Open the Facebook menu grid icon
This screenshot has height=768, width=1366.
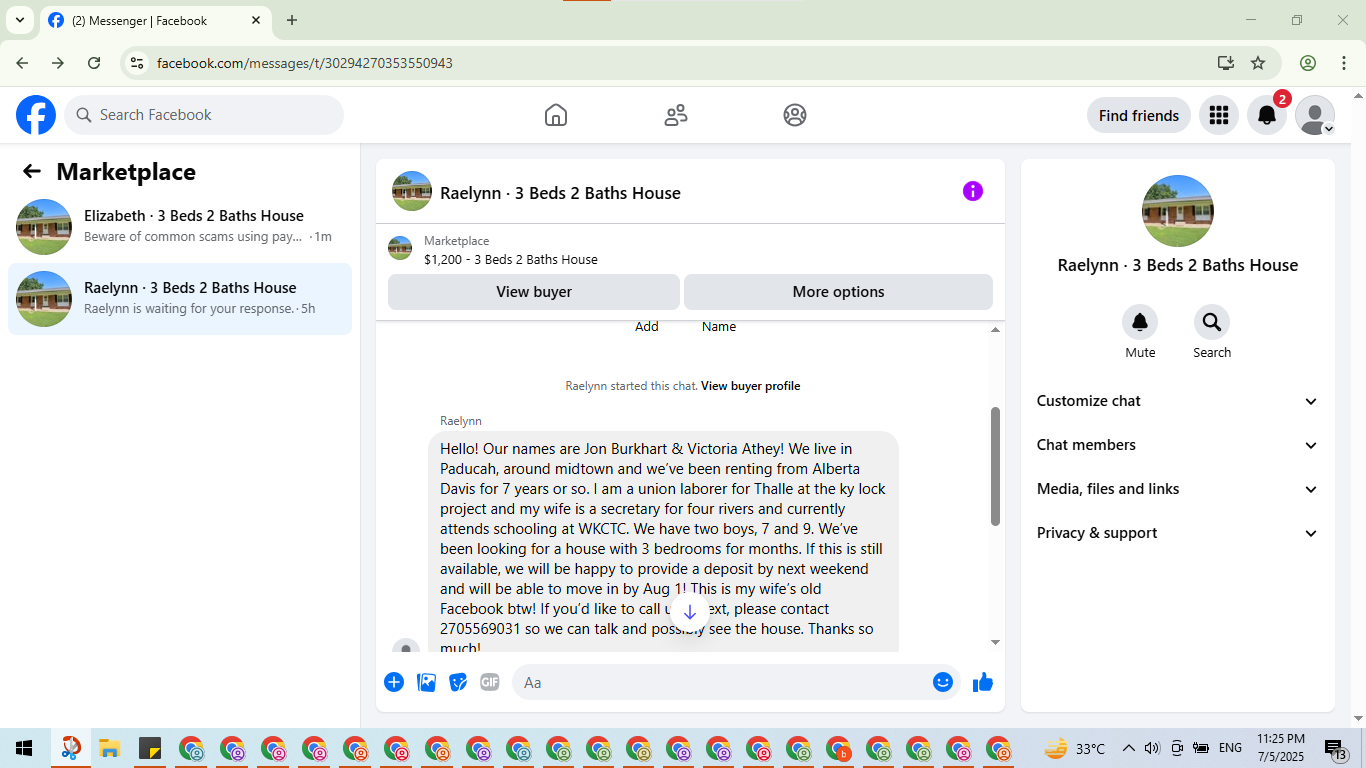coord(1218,115)
